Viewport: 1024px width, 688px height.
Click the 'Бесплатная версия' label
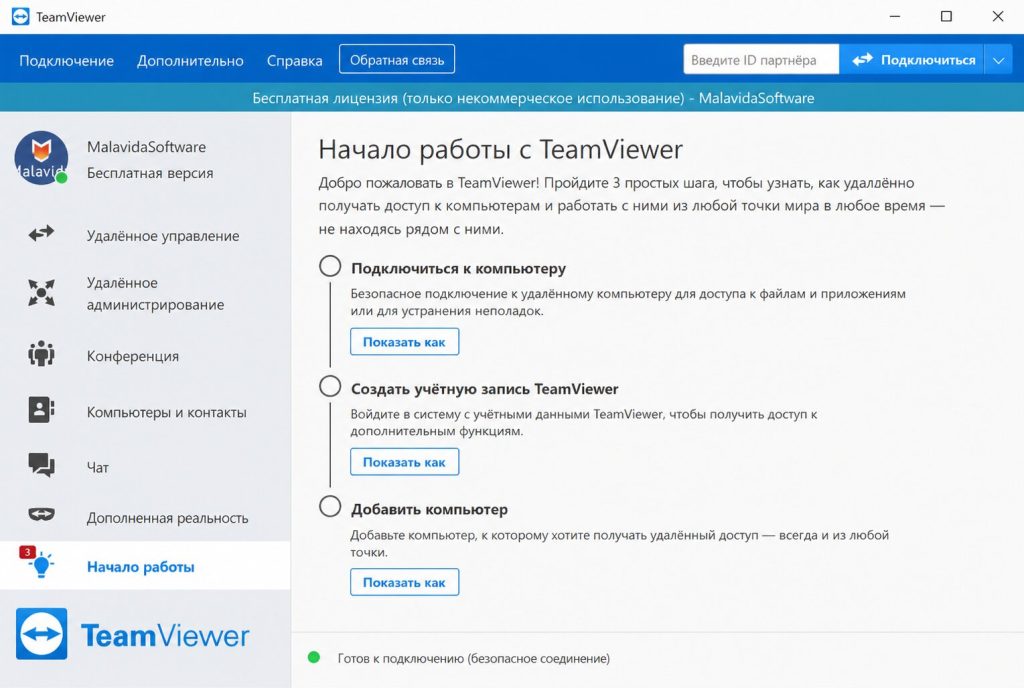coord(150,173)
